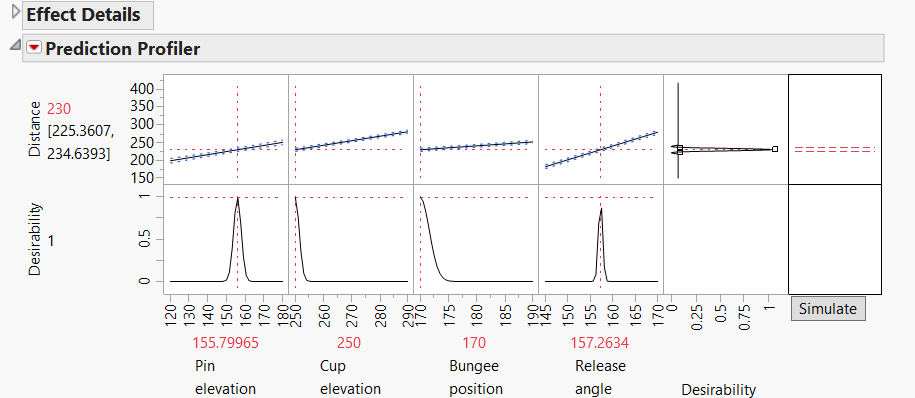Image resolution: width=915 pixels, height=398 pixels.
Task: Expand the Effect Details disclosure triangle
Action: [x=16, y=12]
